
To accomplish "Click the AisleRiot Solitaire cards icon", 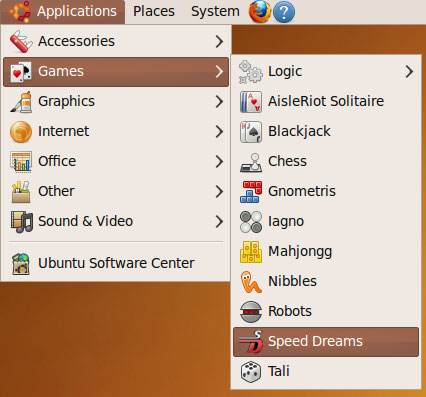I will coord(251,102).
